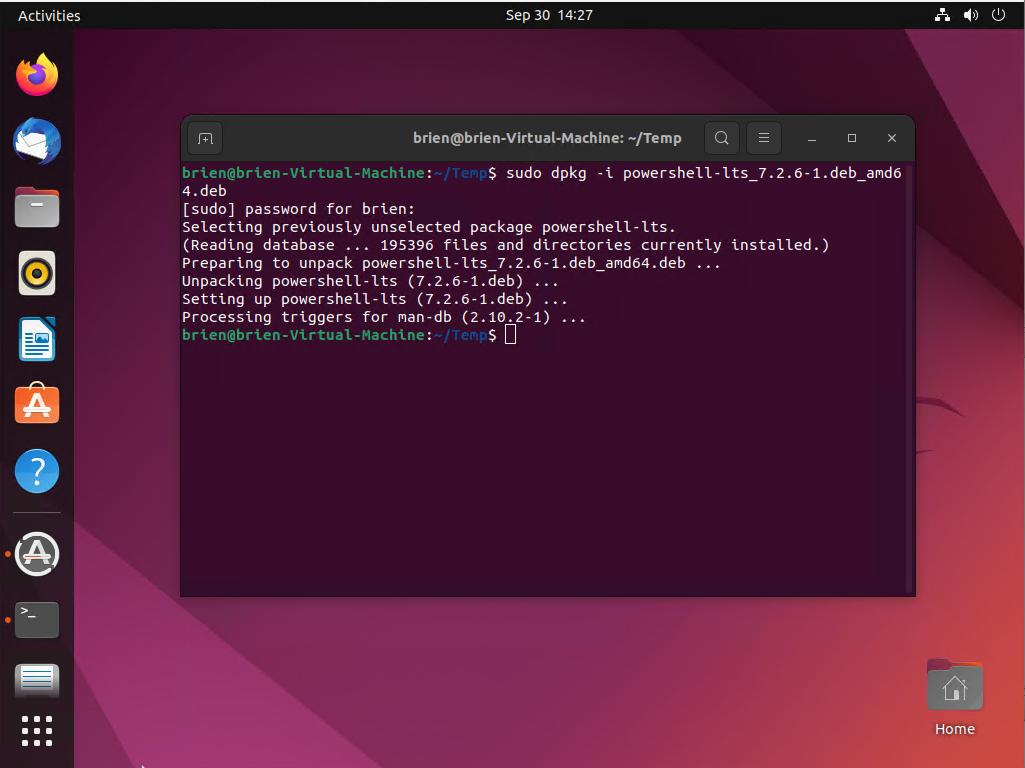
Task: Open LibreOffice Writer from dock
Action: [x=37, y=339]
